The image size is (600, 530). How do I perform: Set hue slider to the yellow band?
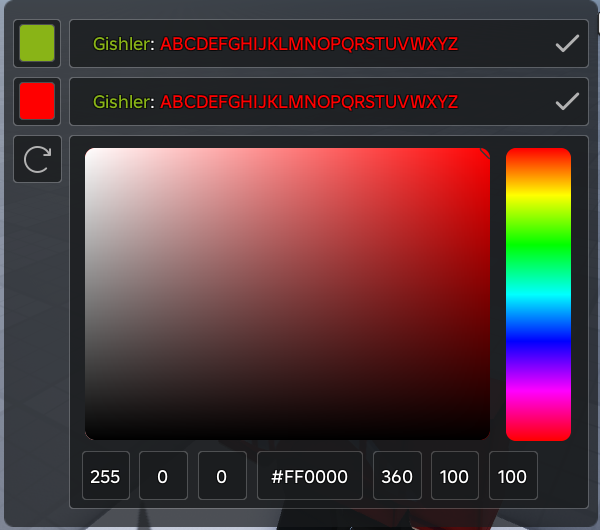pos(538,196)
